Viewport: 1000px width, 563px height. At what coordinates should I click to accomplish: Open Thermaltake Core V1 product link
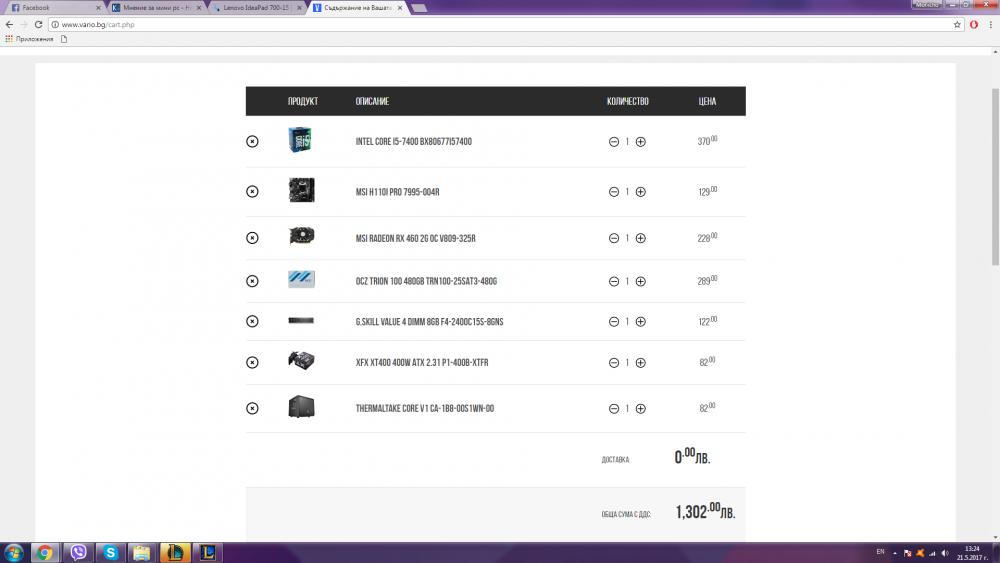click(x=425, y=409)
